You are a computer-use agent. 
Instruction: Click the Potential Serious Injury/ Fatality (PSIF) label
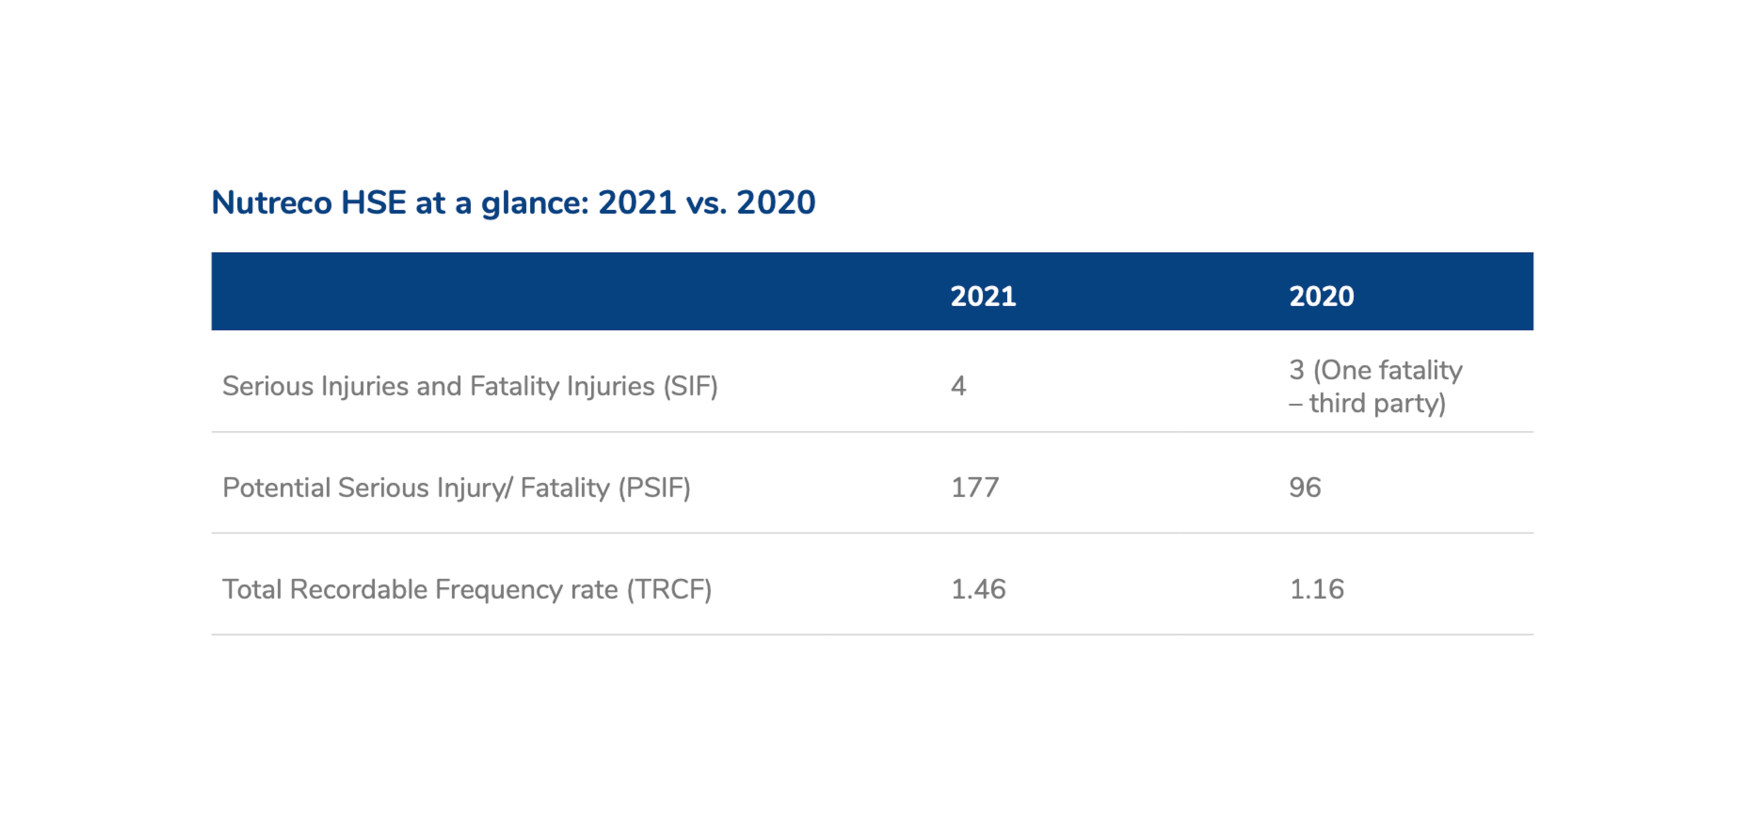click(456, 488)
